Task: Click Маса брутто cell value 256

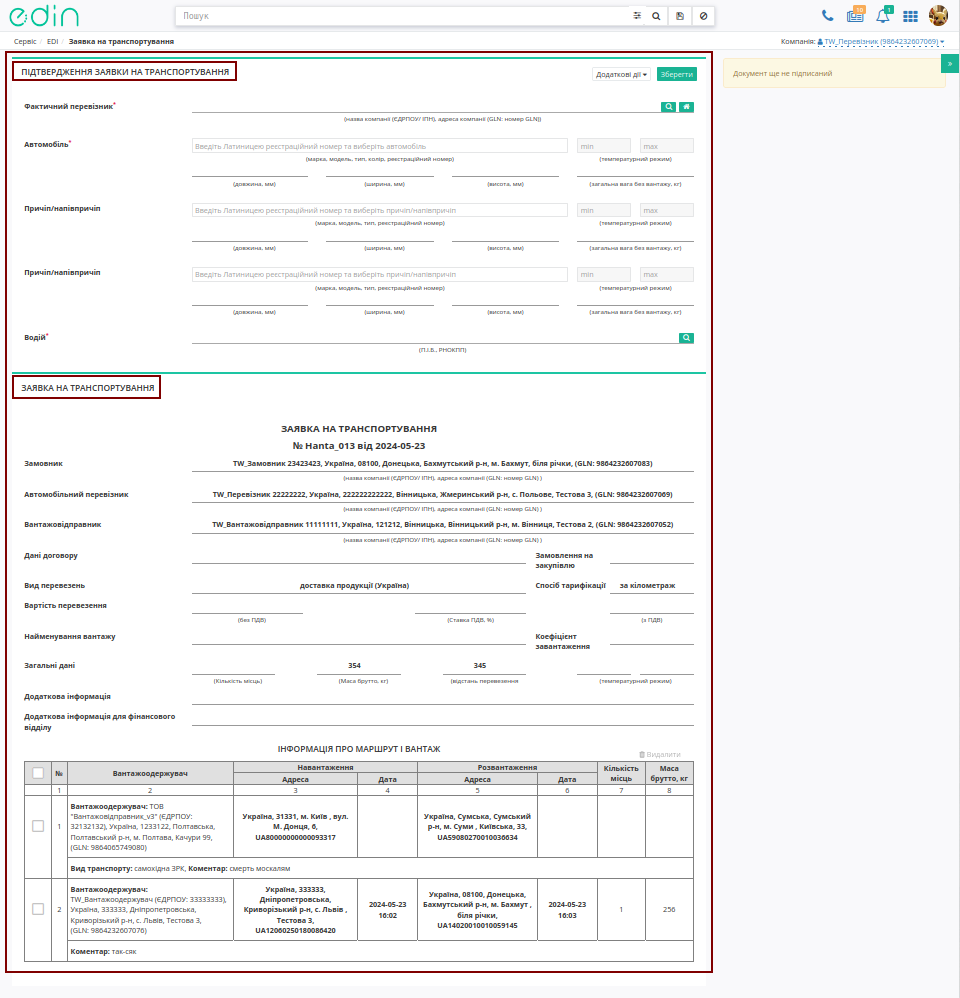Action: point(669,910)
